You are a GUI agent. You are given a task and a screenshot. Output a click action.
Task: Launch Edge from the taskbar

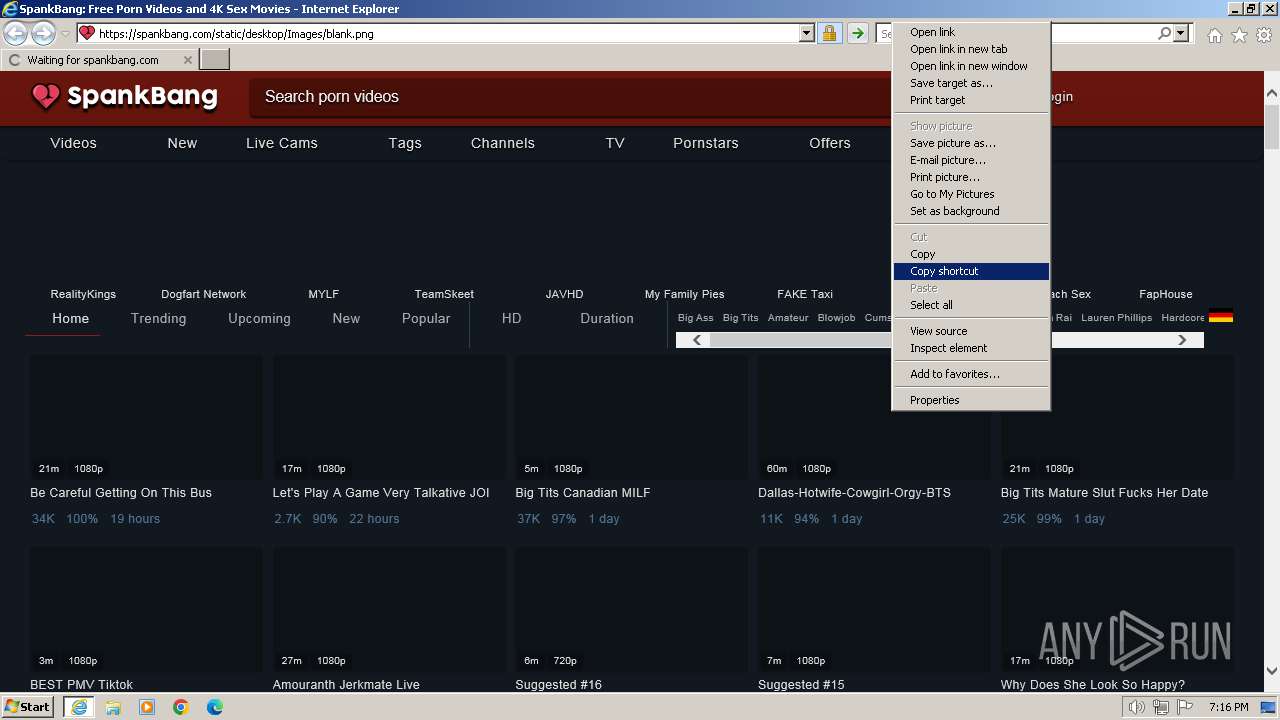pos(215,707)
